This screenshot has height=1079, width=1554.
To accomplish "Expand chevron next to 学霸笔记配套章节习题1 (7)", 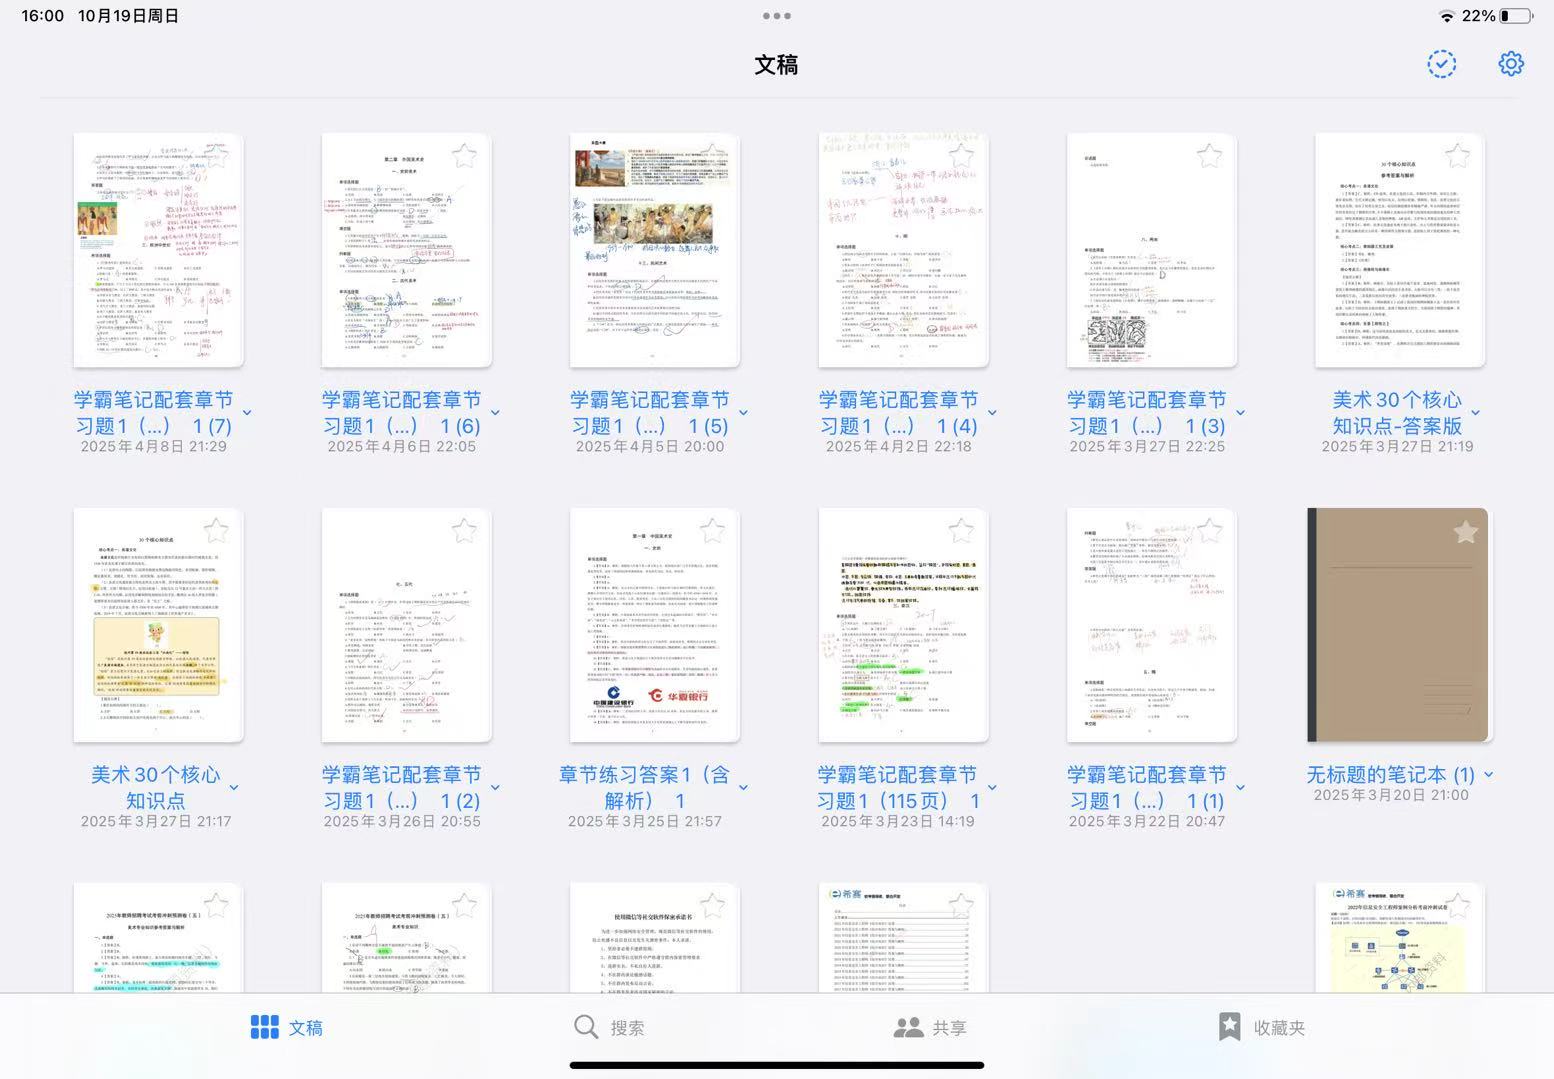I will click(247, 412).
